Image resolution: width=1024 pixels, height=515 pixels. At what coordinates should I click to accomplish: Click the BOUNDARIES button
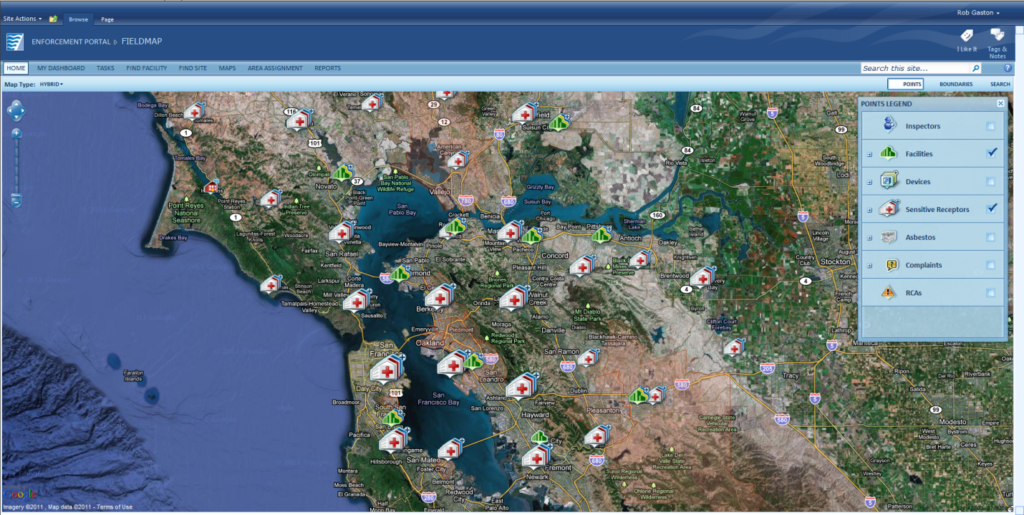coord(956,84)
